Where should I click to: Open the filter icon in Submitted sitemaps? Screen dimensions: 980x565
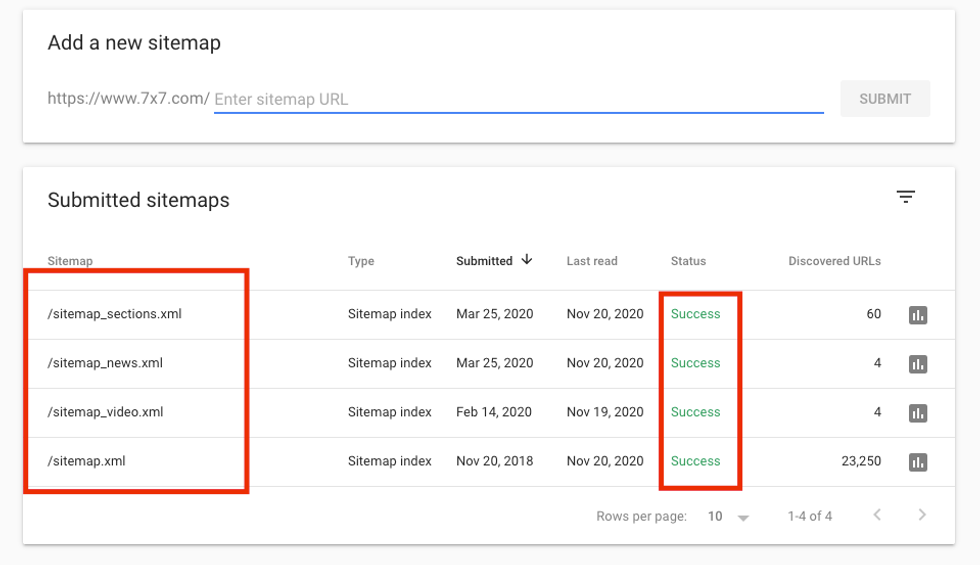pyautogui.click(x=905, y=198)
